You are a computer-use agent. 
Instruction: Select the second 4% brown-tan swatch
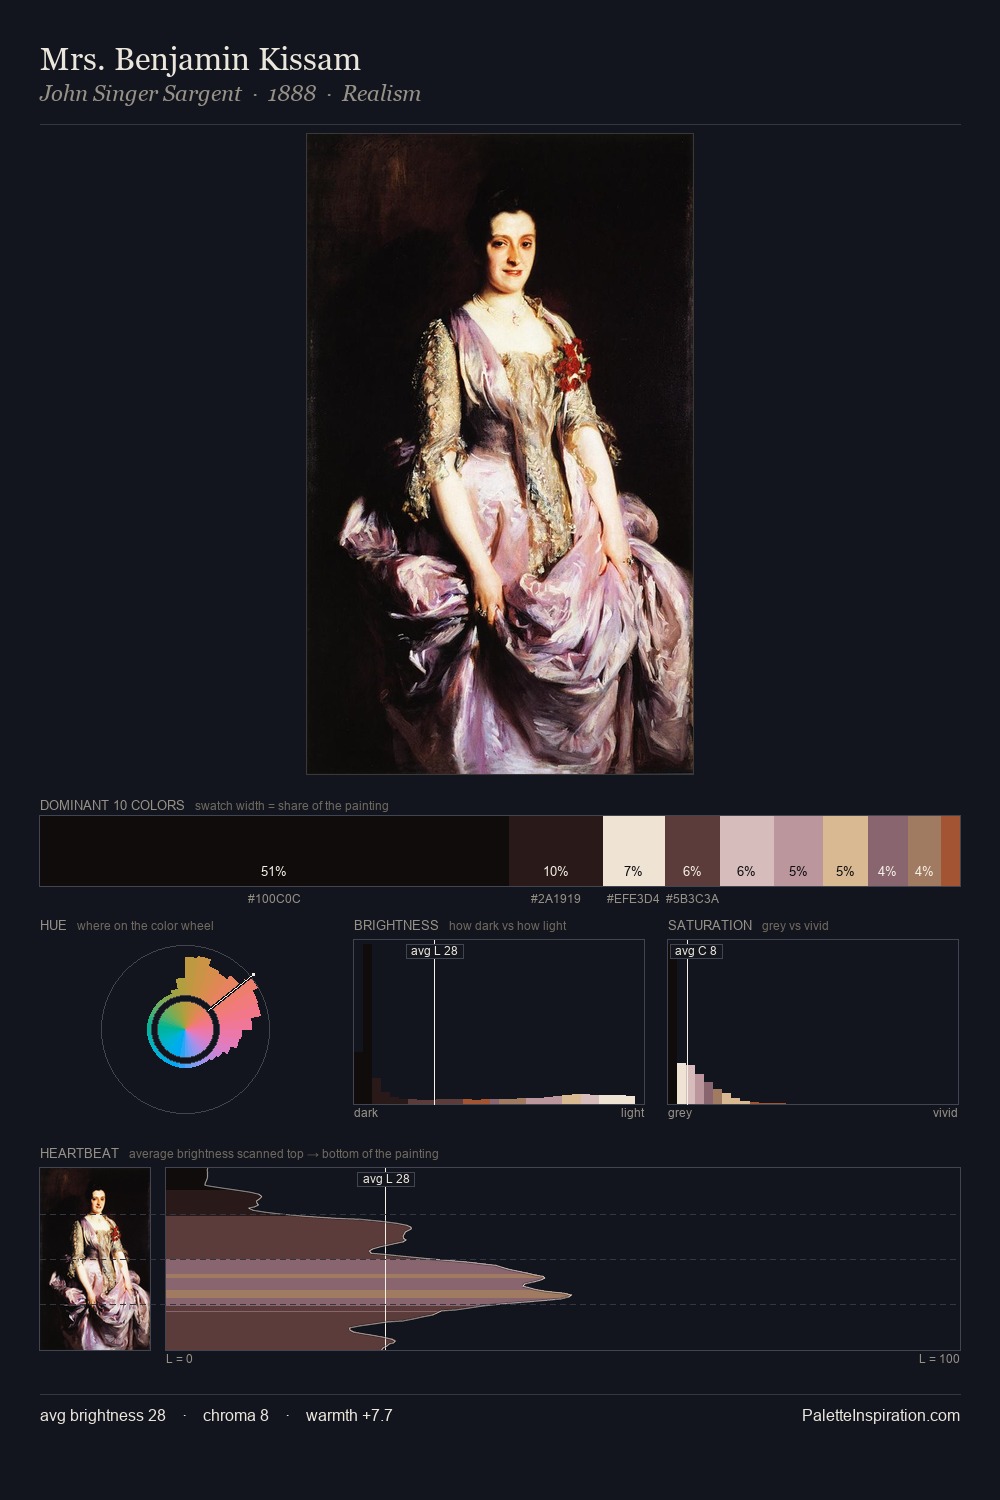(924, 851)
